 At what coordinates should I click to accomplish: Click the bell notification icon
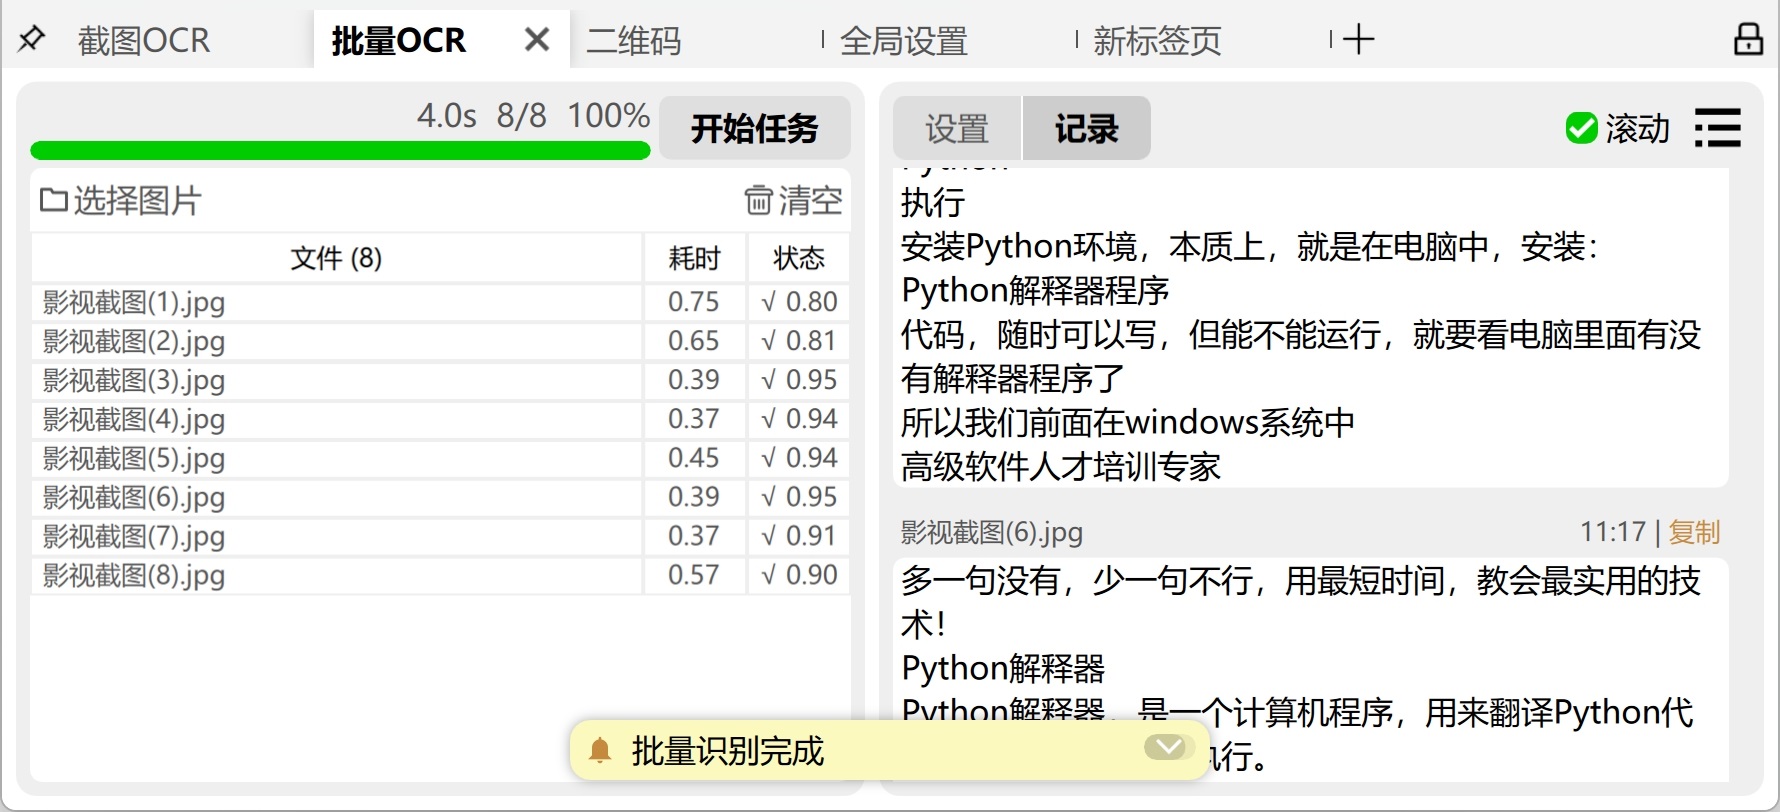600,751
